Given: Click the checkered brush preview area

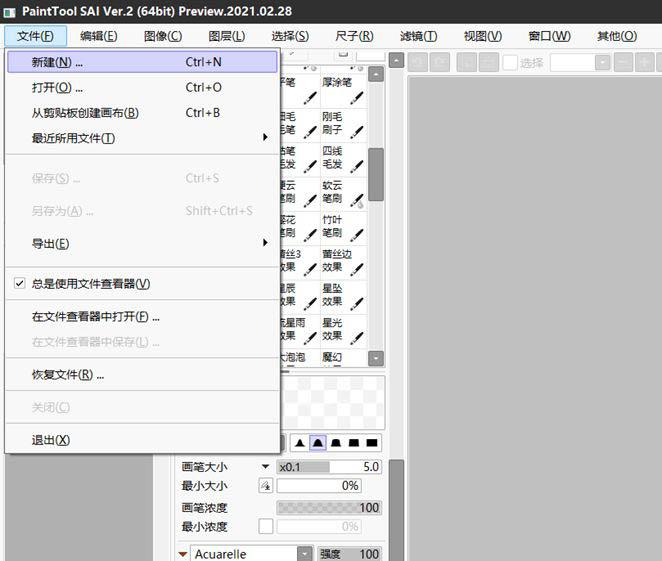Looking at the screenshot, I should click(333, 403).
